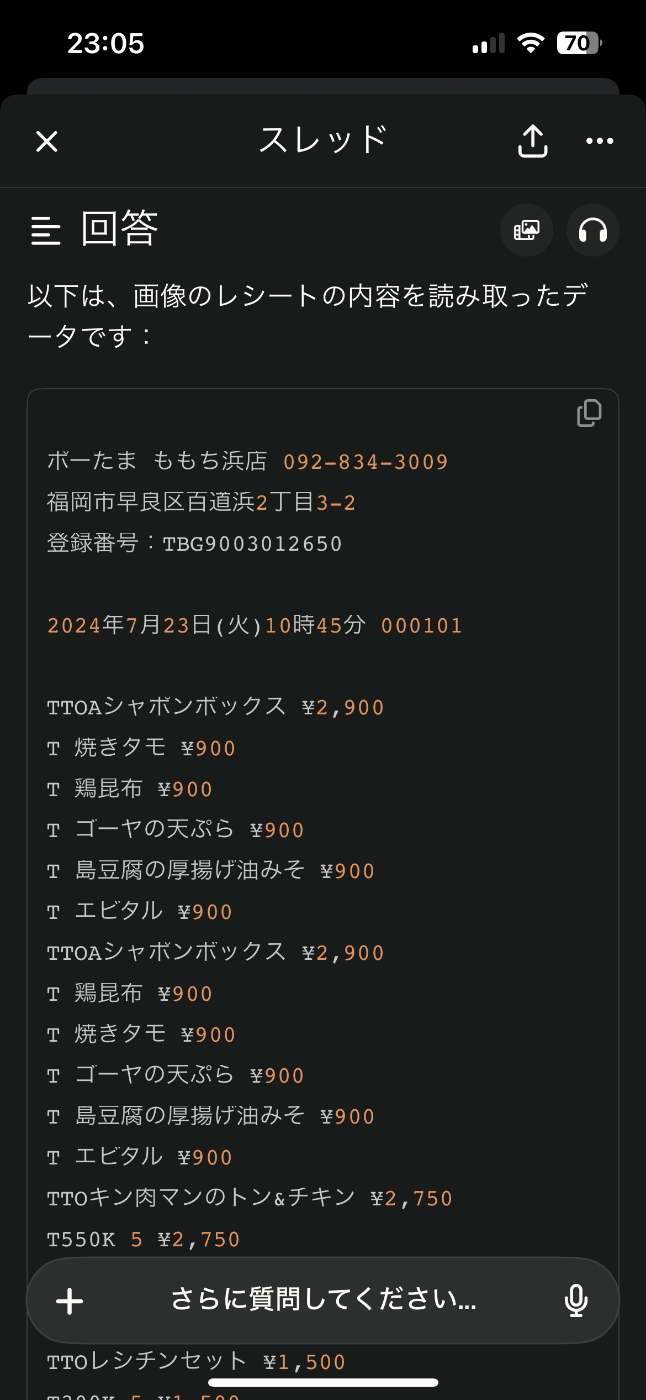The width and height of the screenshot is (646, 1400).
Task: Copy the code block with the copy icon
Action: pos(589,413)
